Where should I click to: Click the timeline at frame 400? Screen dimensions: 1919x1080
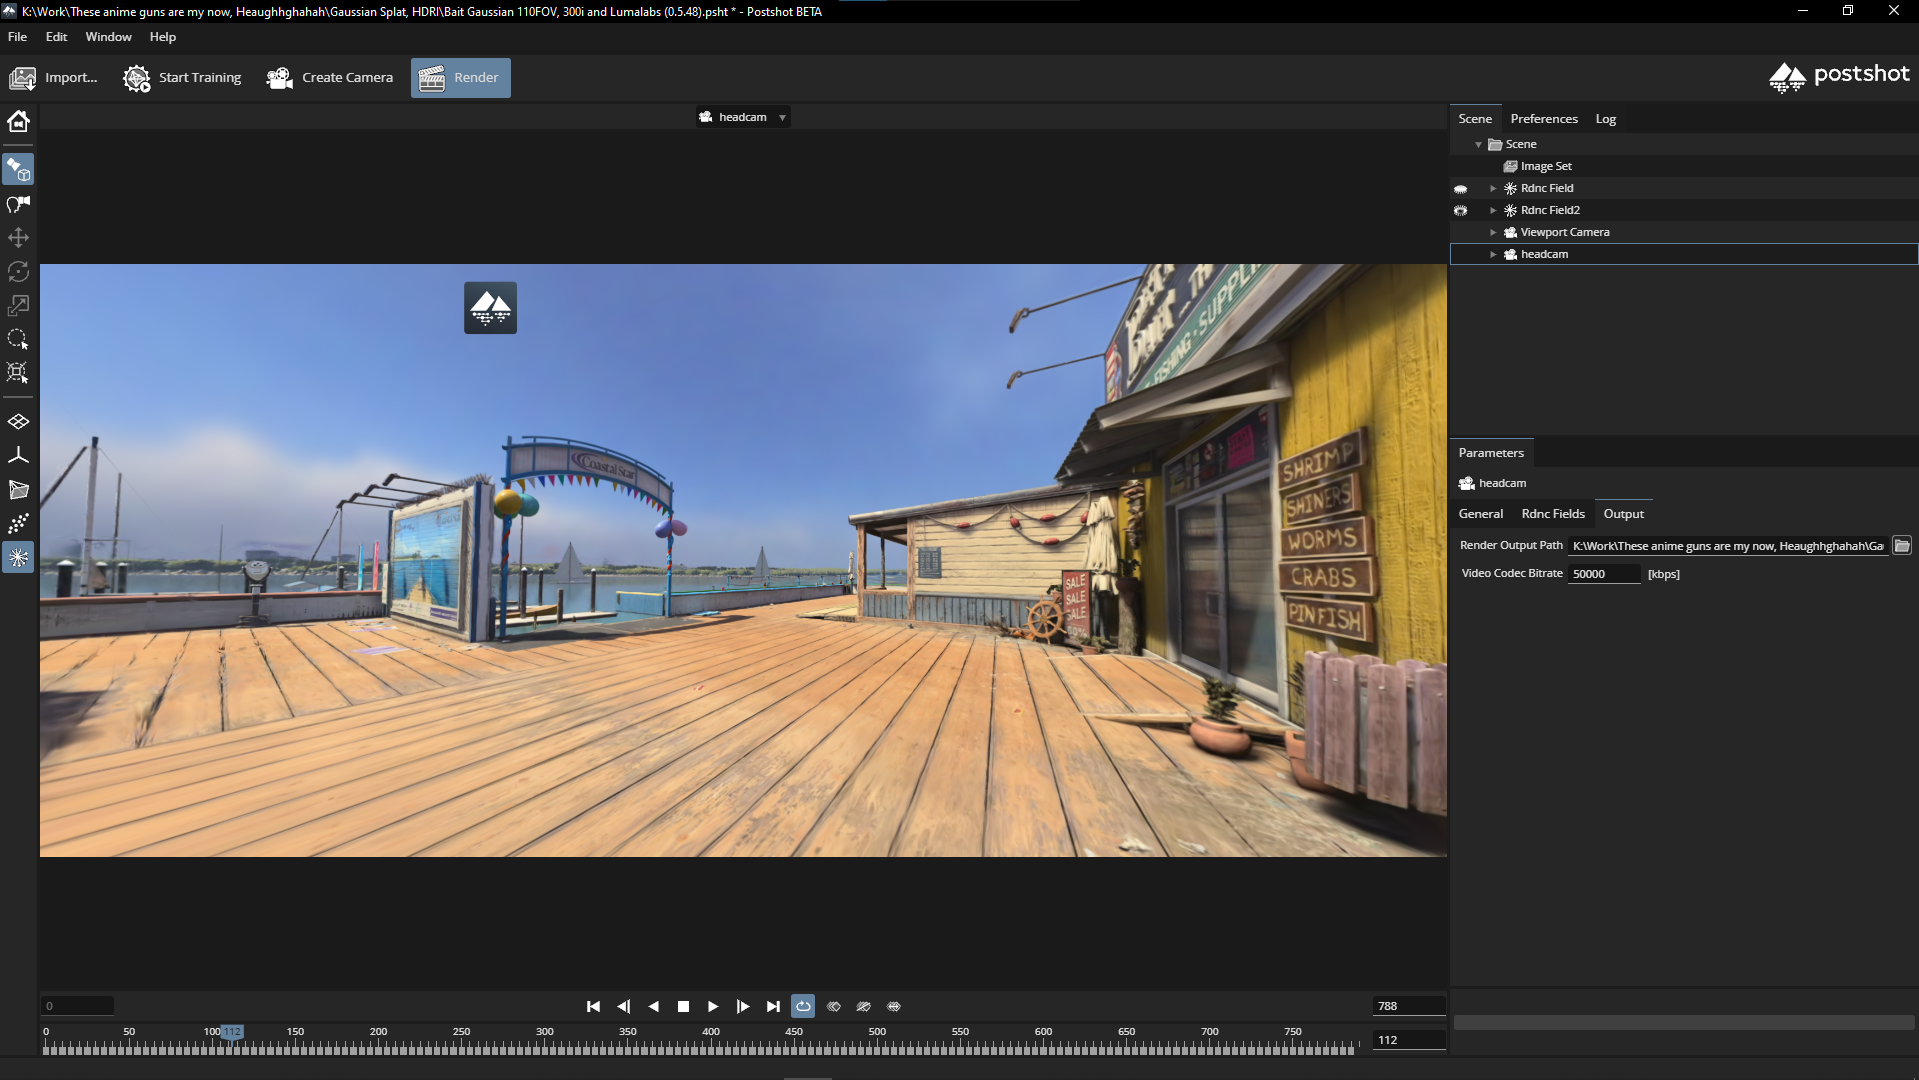click(710, 1047)
